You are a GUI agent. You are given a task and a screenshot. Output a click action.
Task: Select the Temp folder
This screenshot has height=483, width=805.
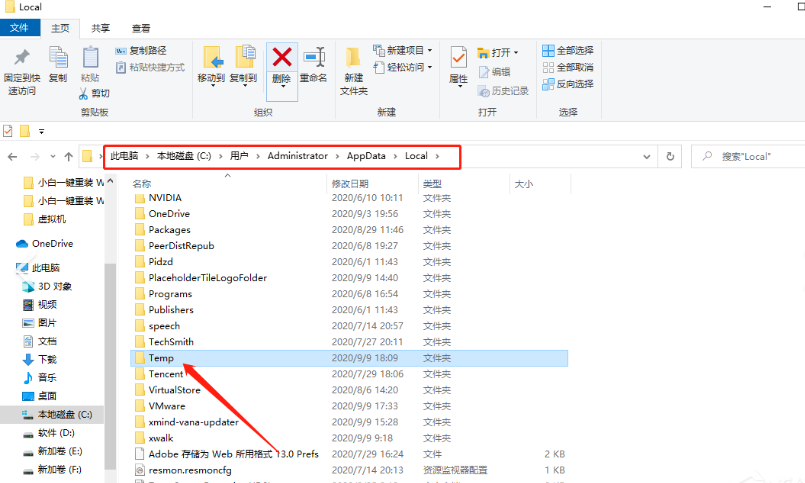[x=349, y=358]
